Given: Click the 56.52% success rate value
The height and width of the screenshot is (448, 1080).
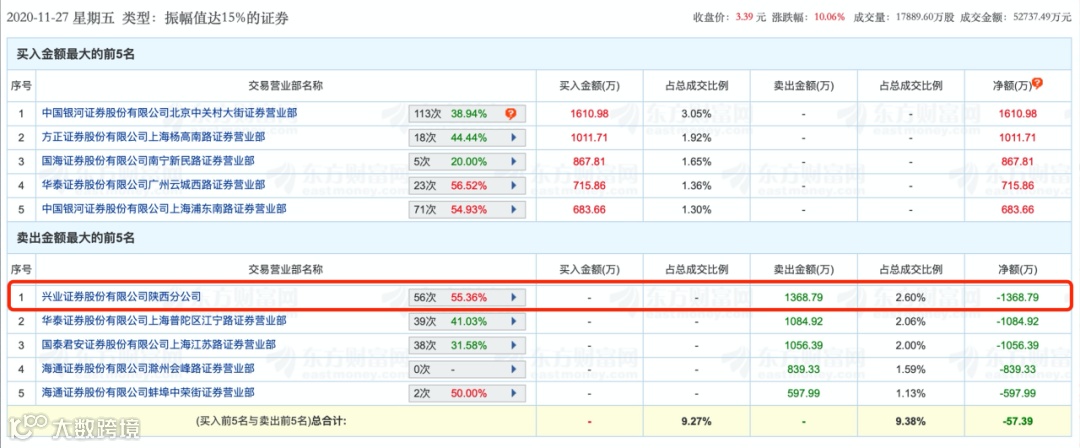Looking at the screenshot, I should pyautogui.click(x=468, y=185).
